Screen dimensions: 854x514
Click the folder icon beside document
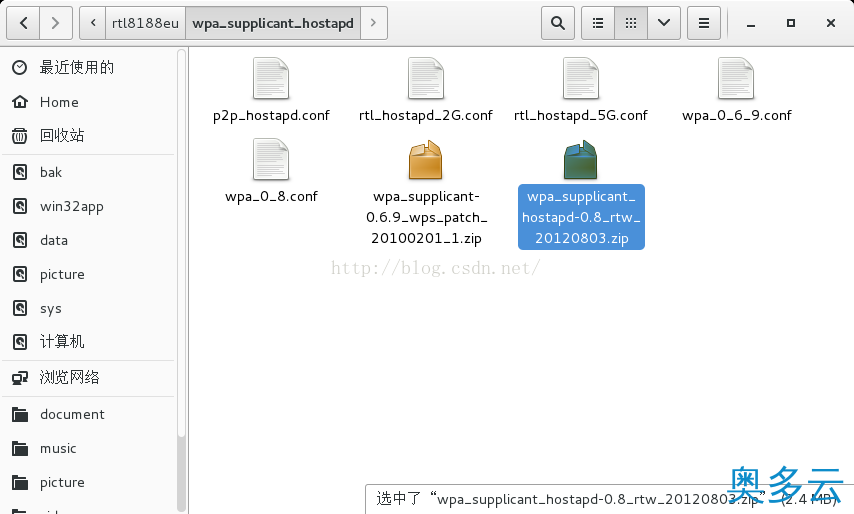[20, 414]
